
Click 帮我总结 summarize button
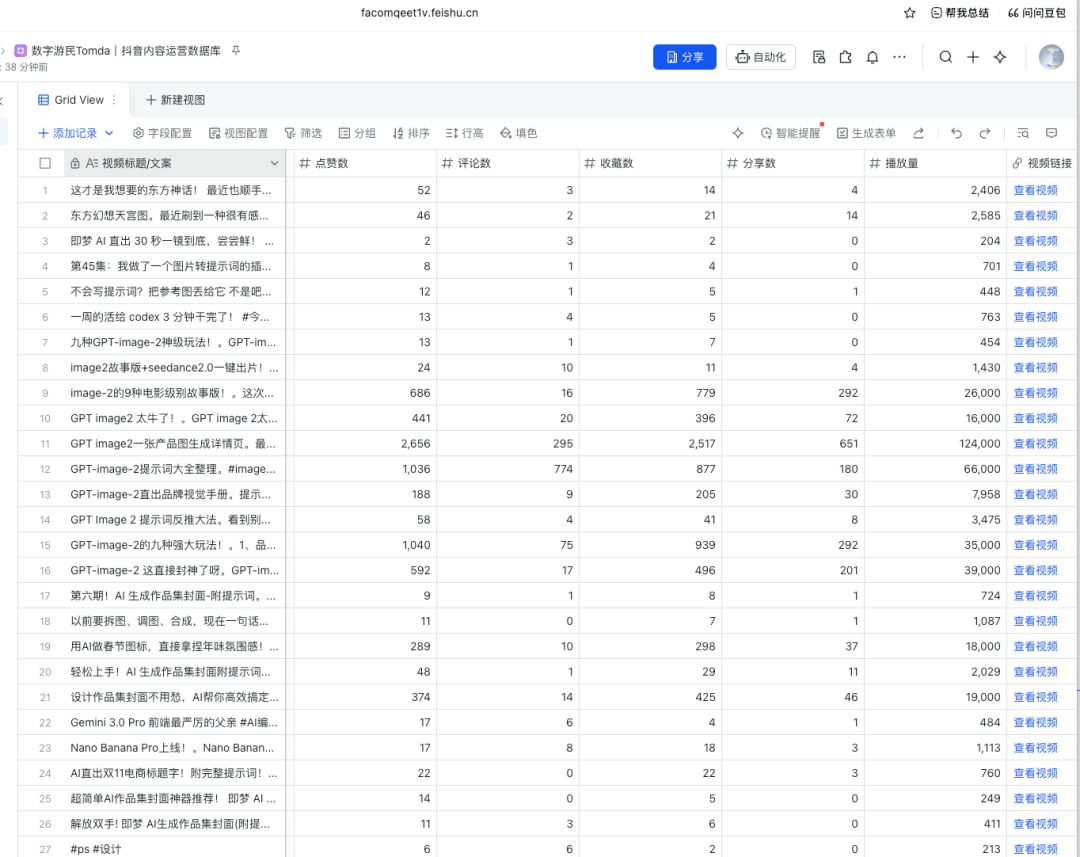click(959, 13)
